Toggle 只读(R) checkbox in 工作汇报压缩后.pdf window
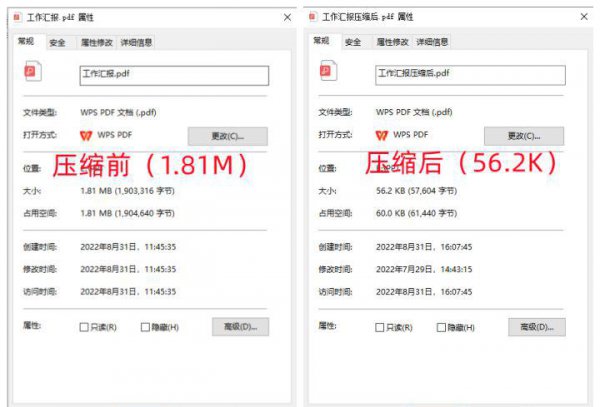The width and height of the screenshot is (600, 407). 380,327
